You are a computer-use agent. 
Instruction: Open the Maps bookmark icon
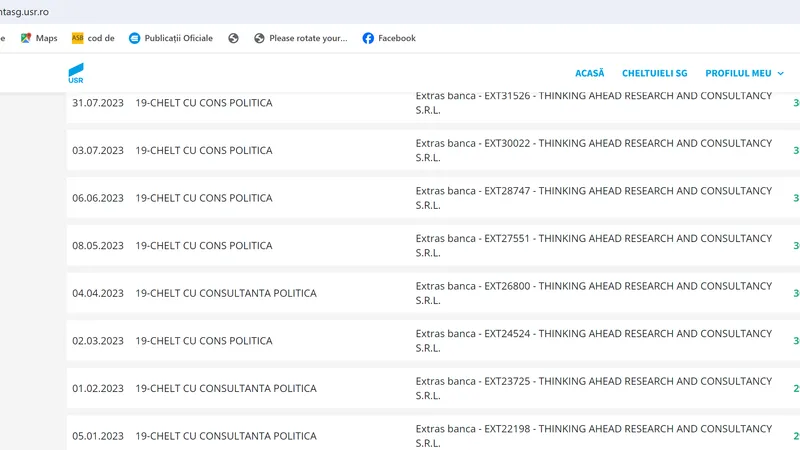(x=26, y=38)
